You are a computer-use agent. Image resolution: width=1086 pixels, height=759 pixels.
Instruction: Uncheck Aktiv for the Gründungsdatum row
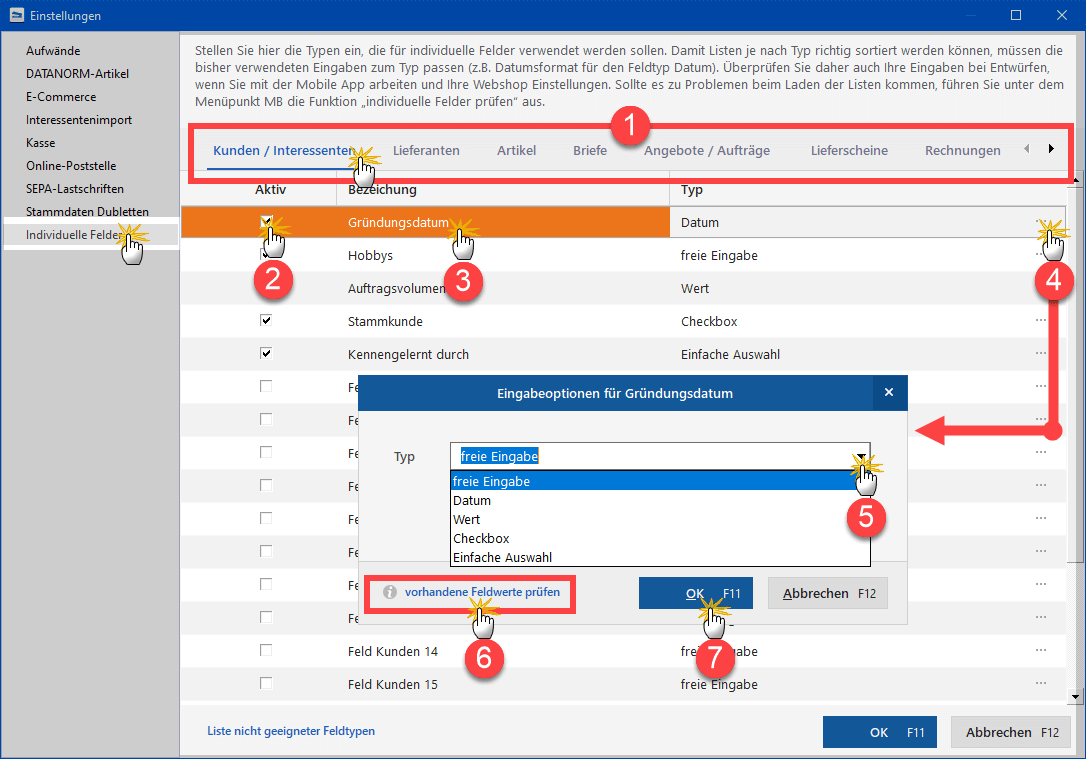[266, 222]
